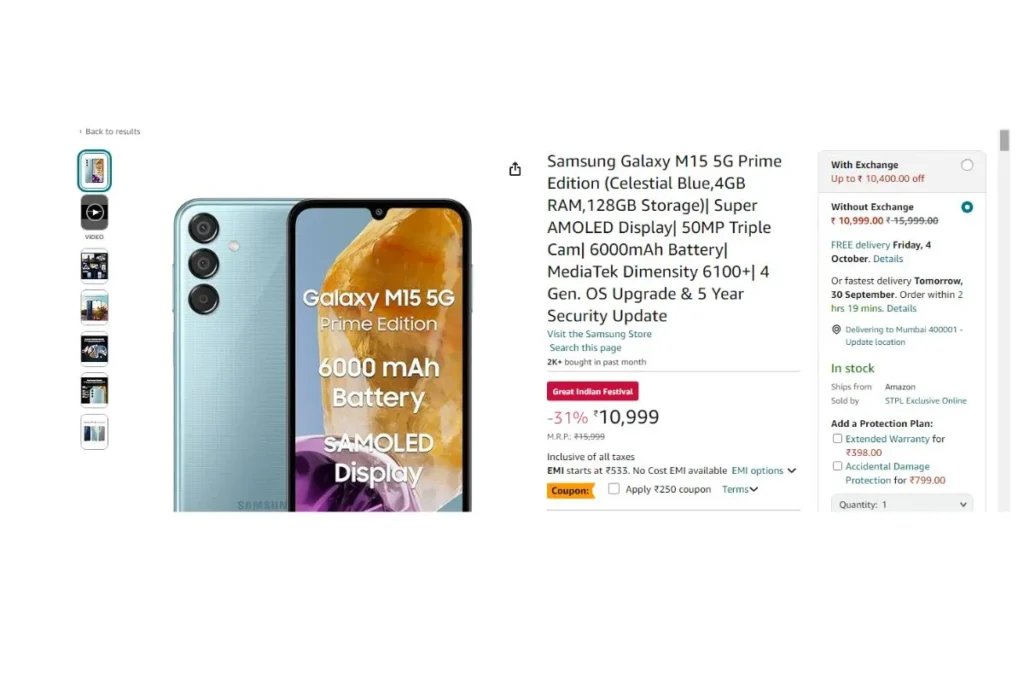1024x683 pixels.
Task: Open Great Indian Festival badge
Action: point(592,391)
